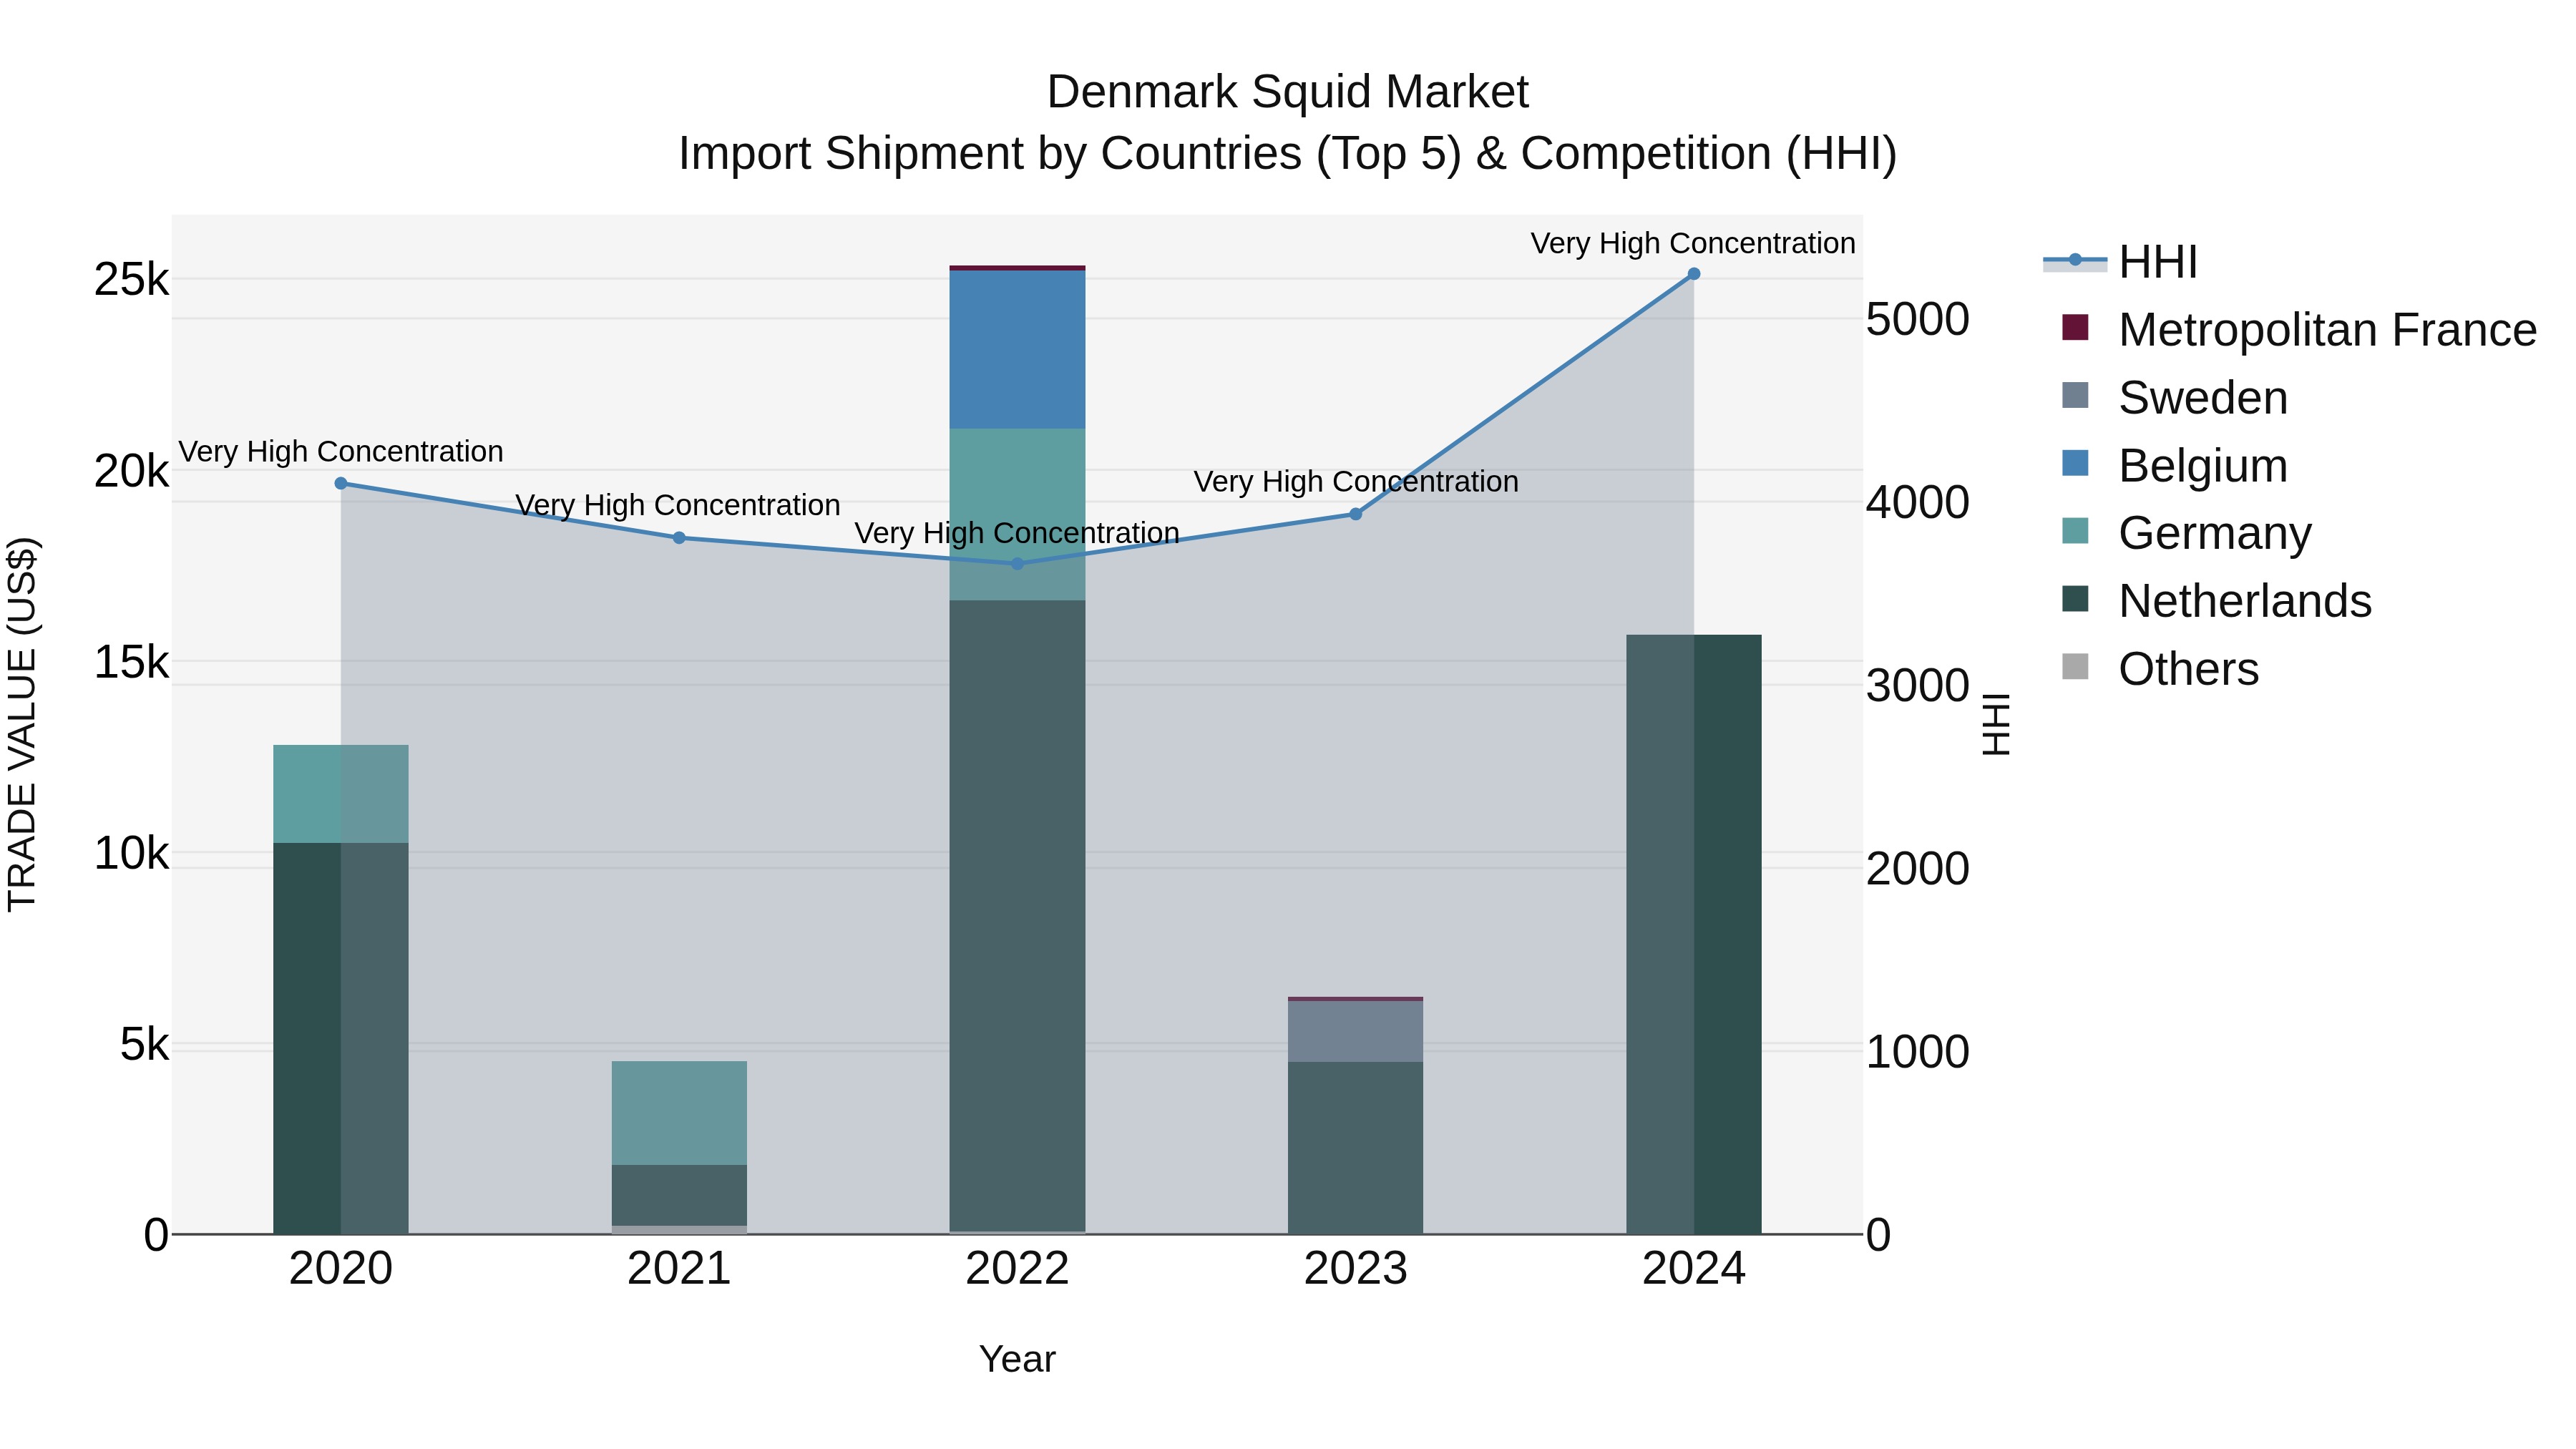Viewport: 2576px width, 1449px height.
Task: Click the 5k trade value tick
Action: (x=144, y=1045)
